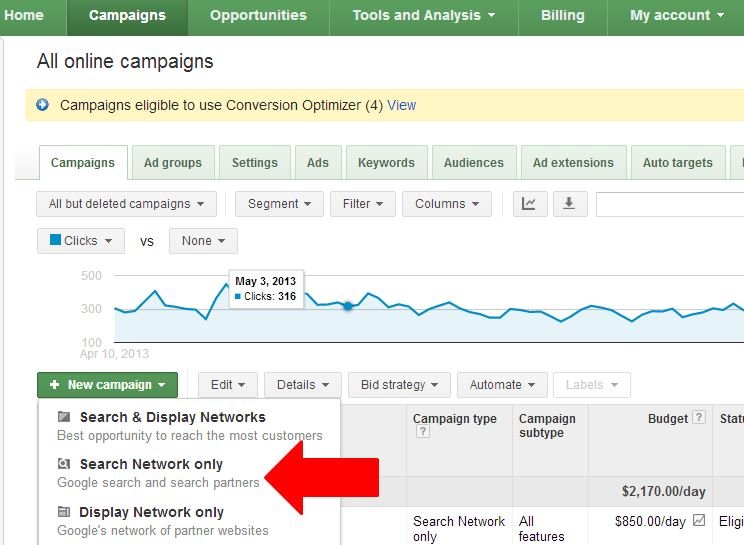Screen dimensions: 744x545
Task: Click the download report arrow icon
Action: [569, 204]
